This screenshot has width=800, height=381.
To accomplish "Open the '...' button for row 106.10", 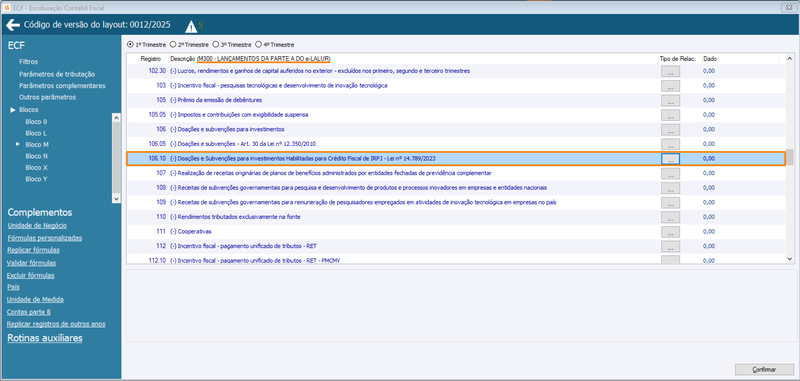I will (x=670, y=159).
